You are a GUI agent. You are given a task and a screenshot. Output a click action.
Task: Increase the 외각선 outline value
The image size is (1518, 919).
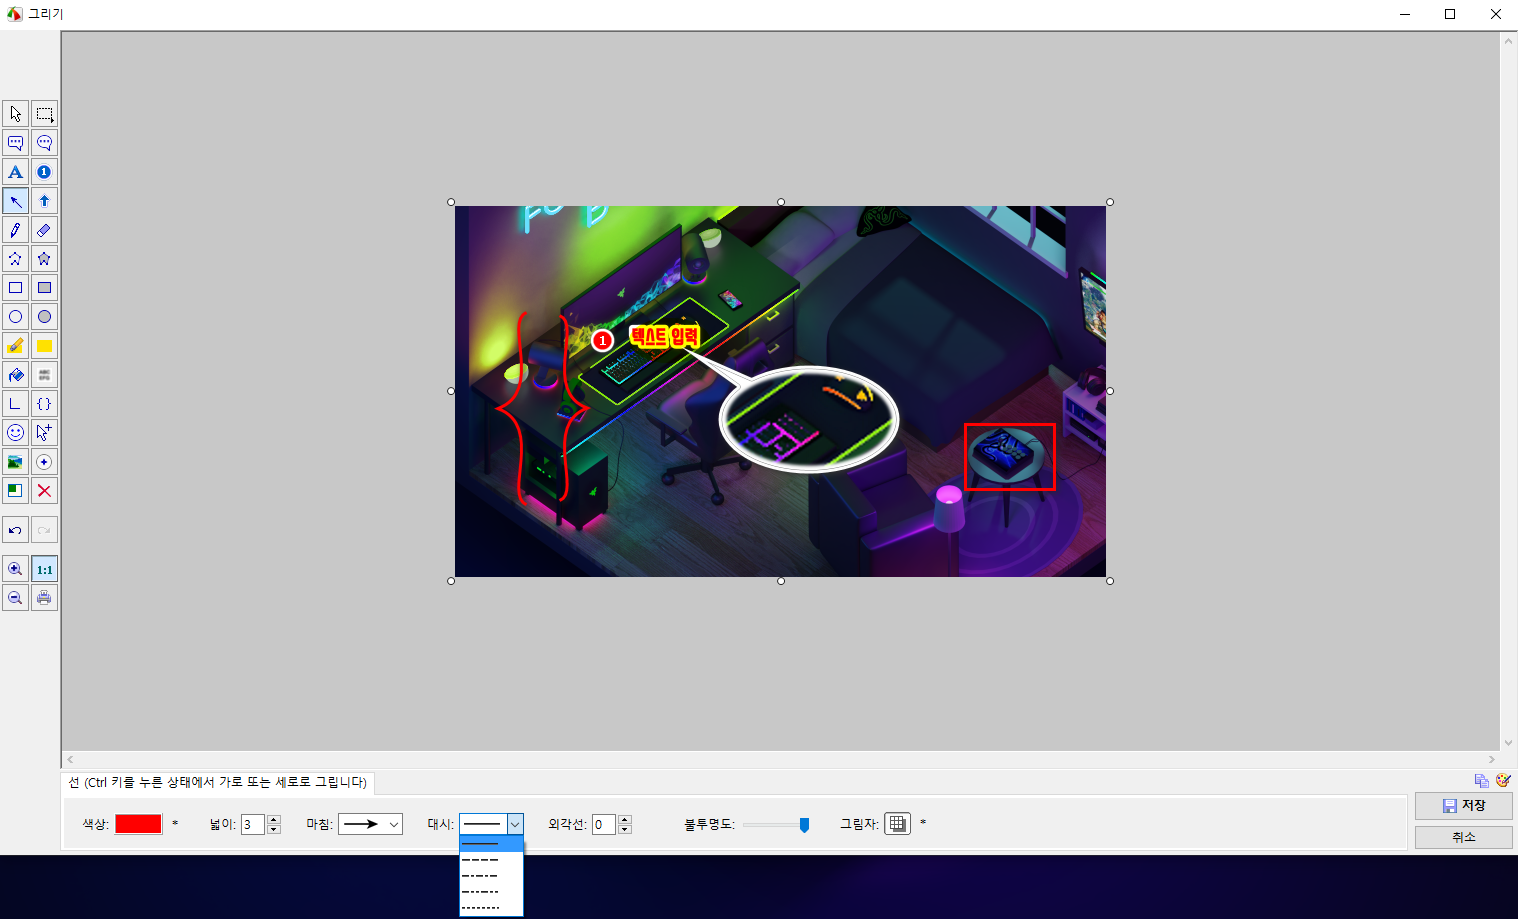coord(625,819)
